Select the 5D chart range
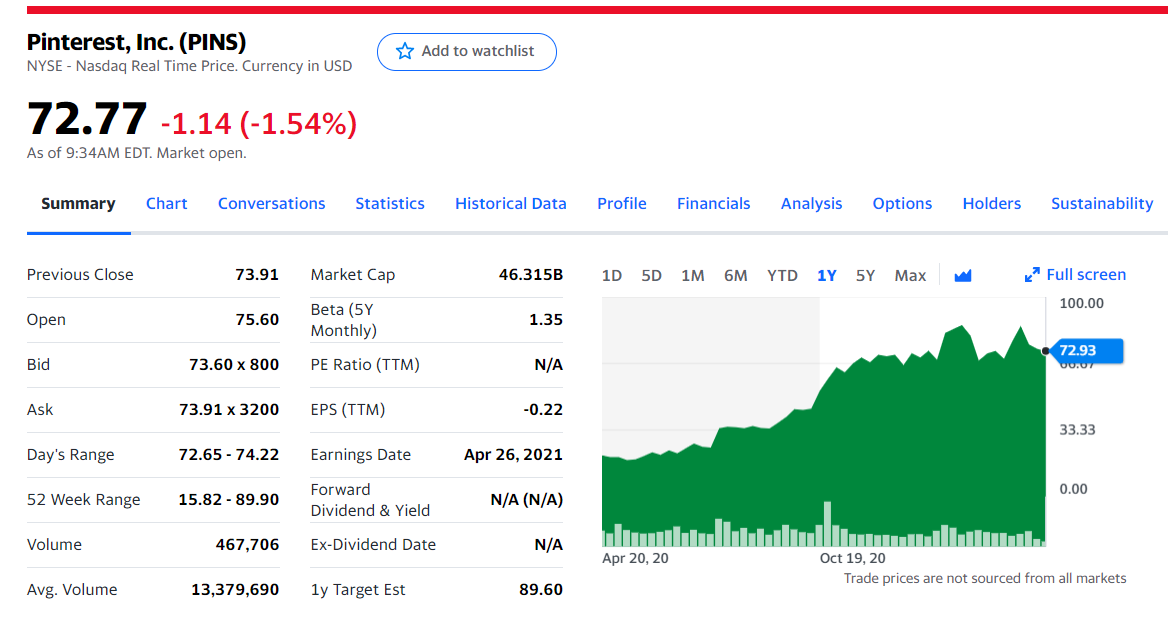The height and width of the screenshot is (636, 1168). click(651, 276)
